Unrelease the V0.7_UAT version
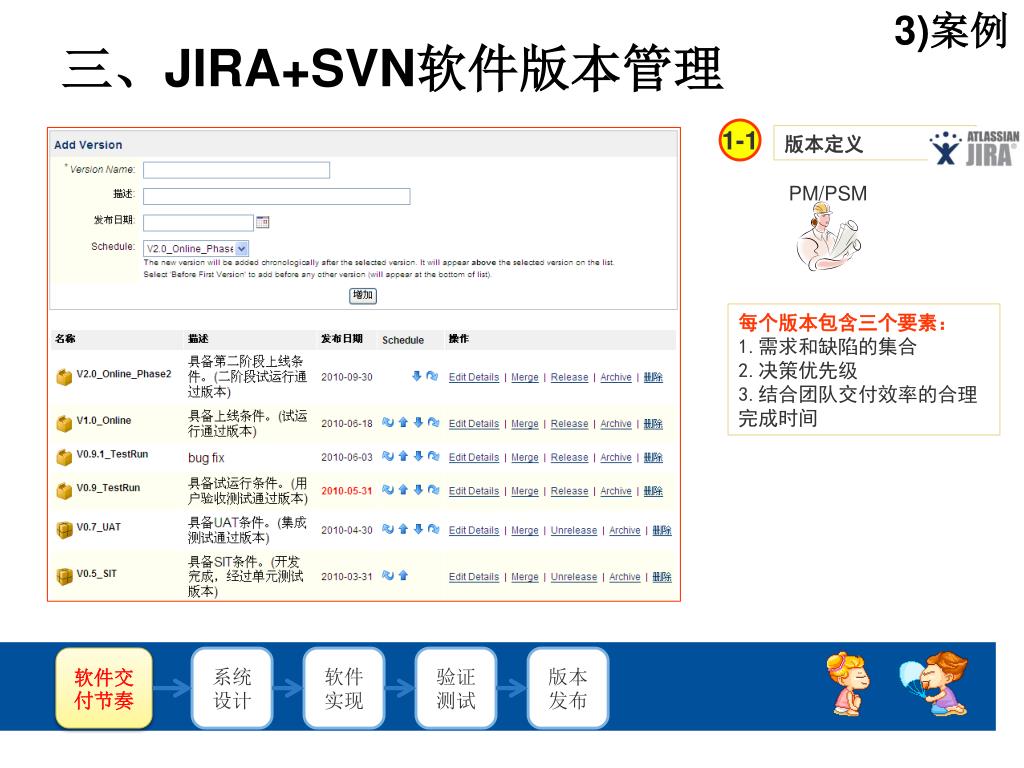1024x768 pixels. 573,530
